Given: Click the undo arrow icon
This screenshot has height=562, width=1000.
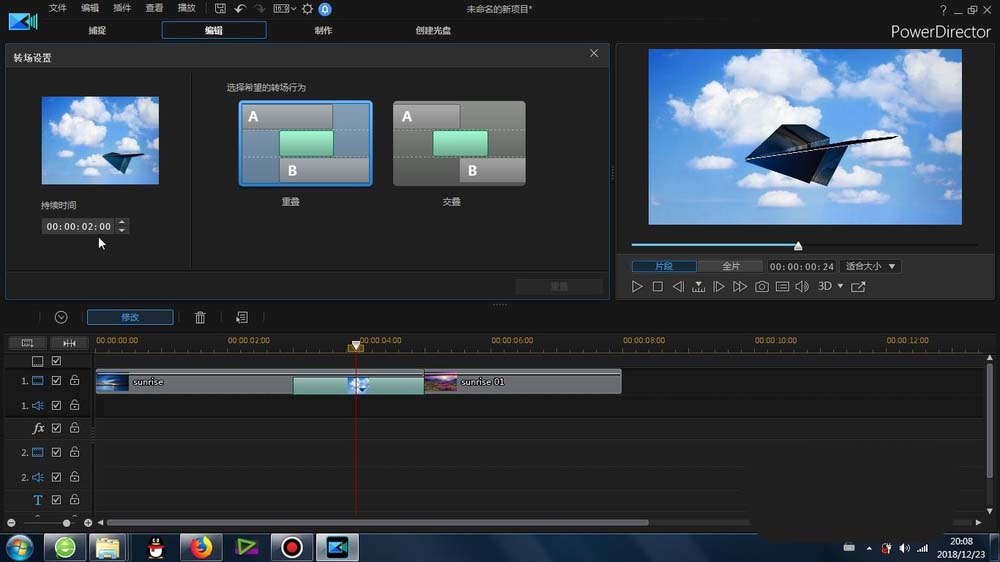Looking at the screenshot, I should 240,9.
